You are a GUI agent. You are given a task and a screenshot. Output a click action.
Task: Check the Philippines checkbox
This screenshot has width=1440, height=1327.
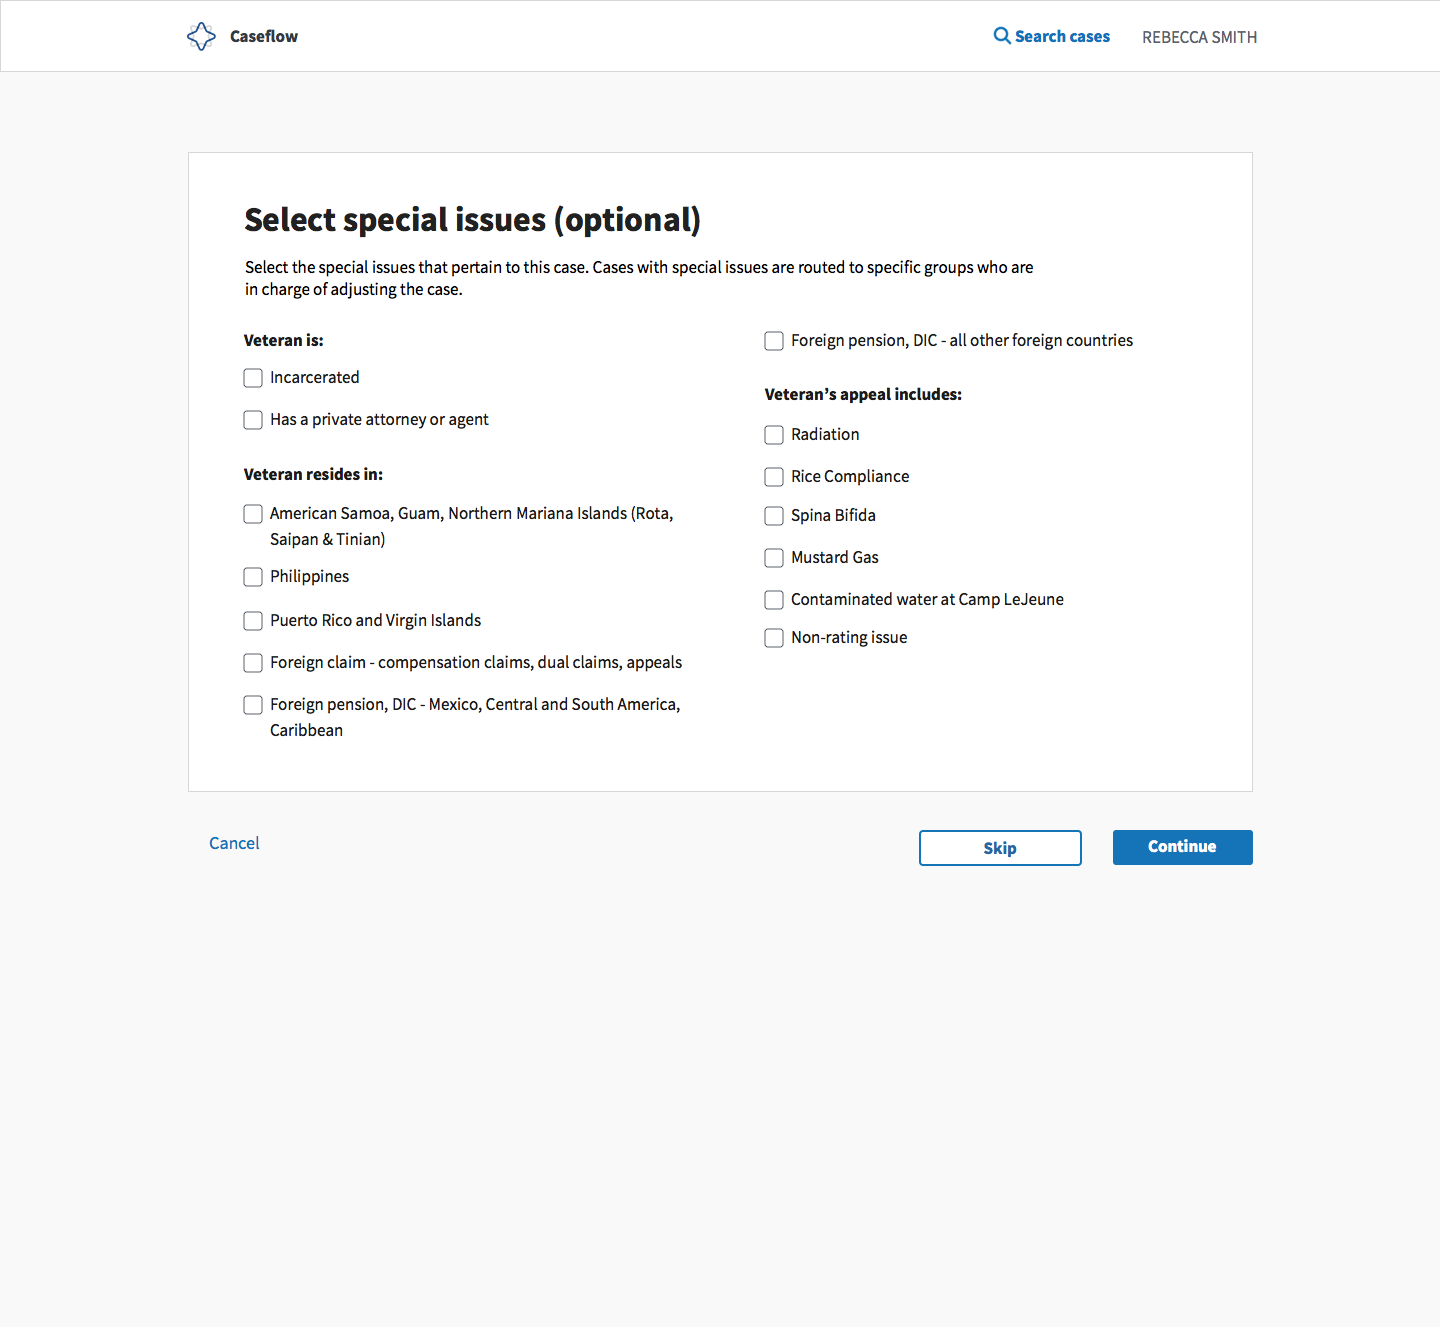tap(253, 577)
